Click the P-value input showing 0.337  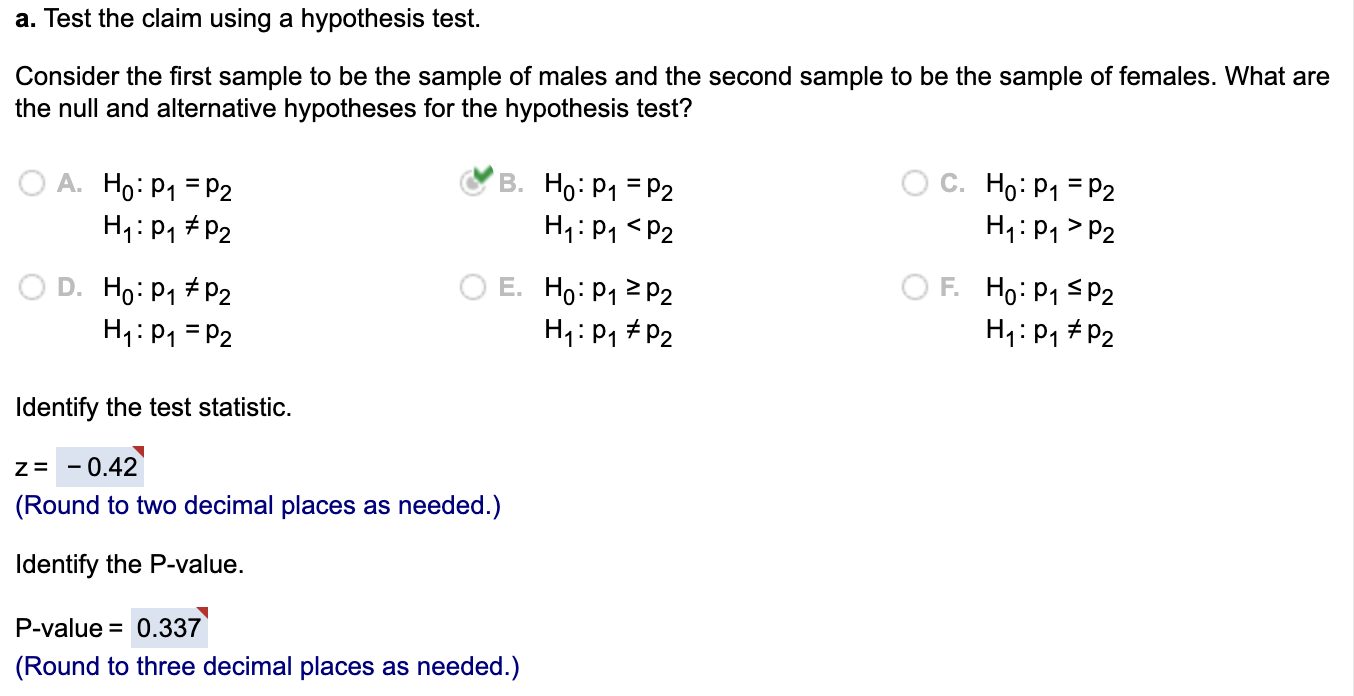click(168, 626)
